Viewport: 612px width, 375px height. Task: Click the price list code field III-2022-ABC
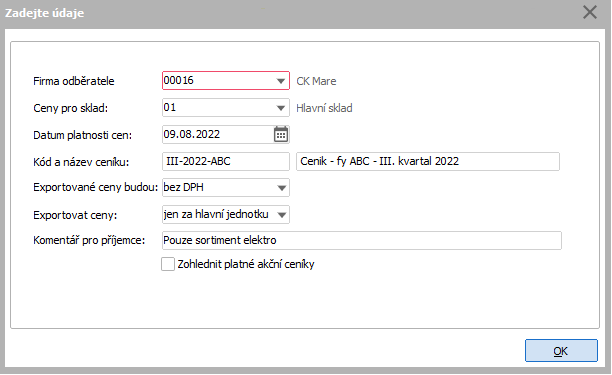[x=226, y=161]
